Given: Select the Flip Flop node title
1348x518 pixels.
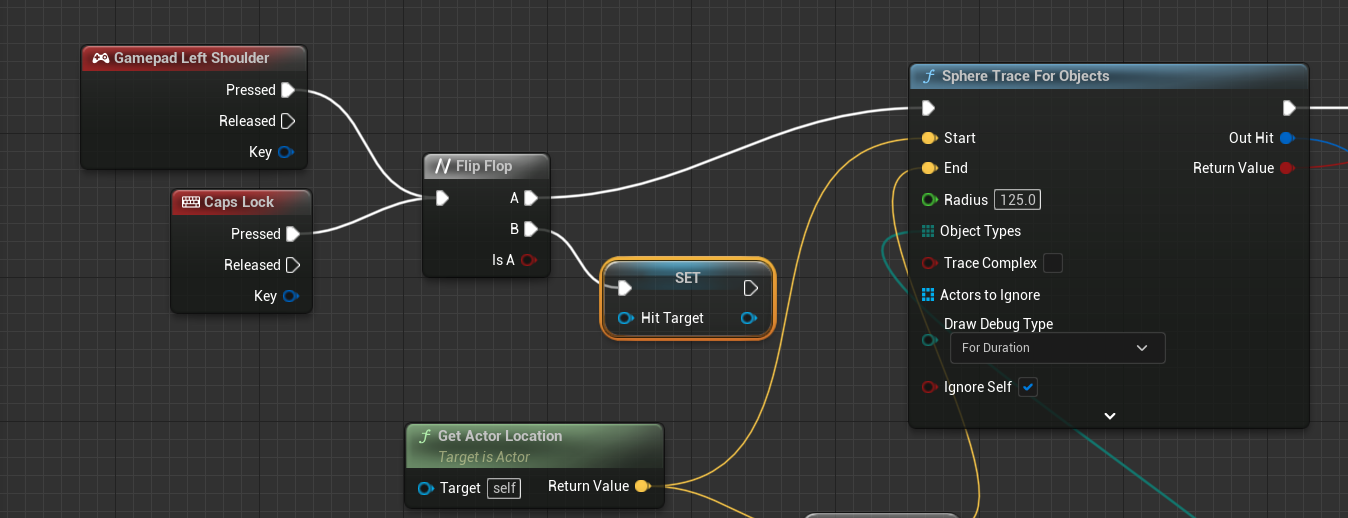Looking at the screenshot, I should point(484,166).
